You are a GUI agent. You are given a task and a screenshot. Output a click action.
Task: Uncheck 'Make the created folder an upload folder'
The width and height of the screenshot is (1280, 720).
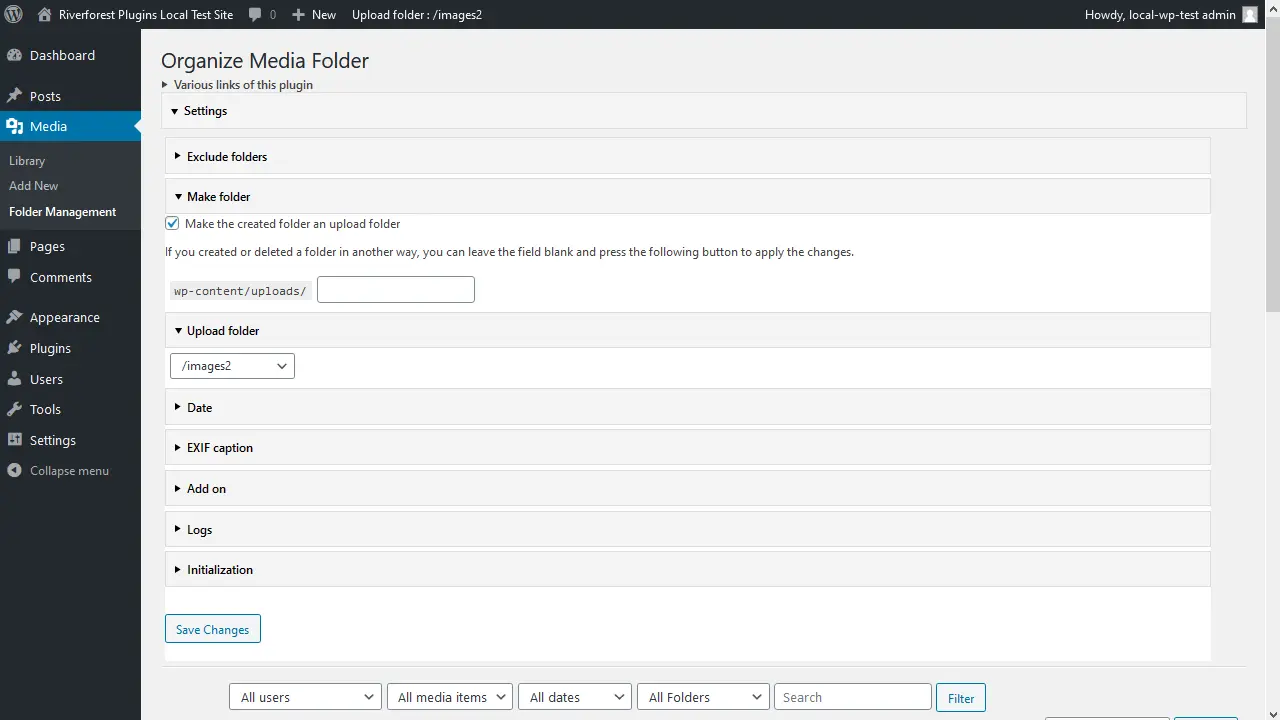(x=171, y=222)
